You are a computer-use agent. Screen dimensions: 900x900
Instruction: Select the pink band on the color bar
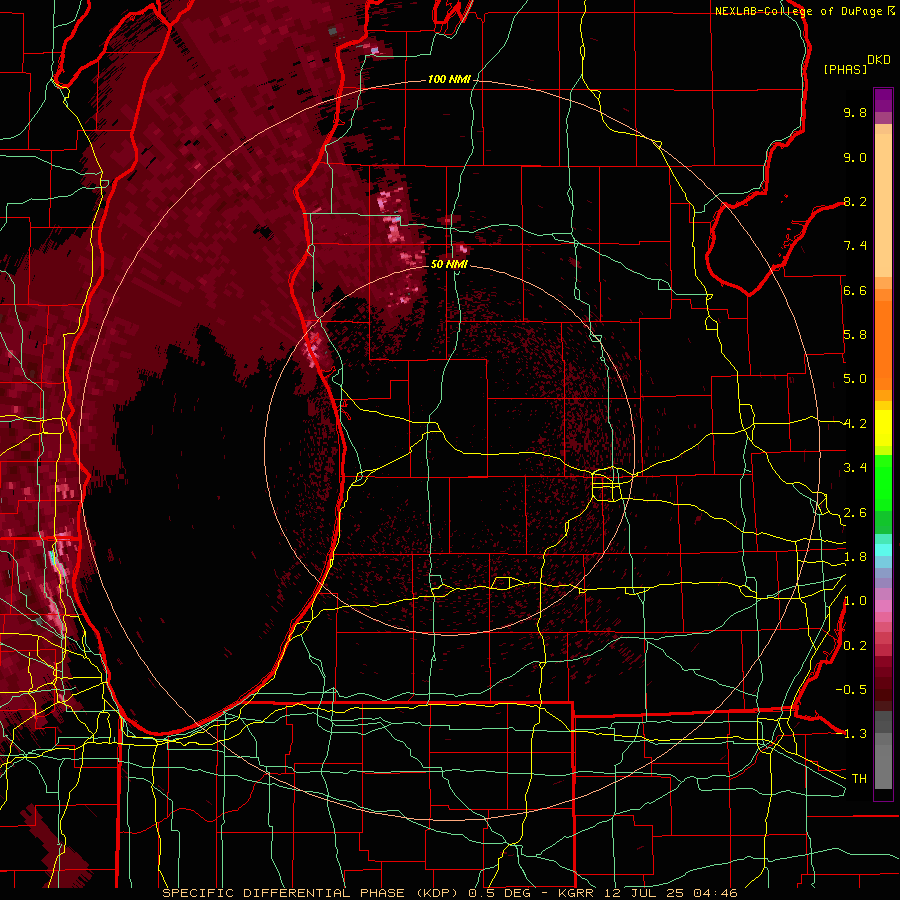(883, 606)
